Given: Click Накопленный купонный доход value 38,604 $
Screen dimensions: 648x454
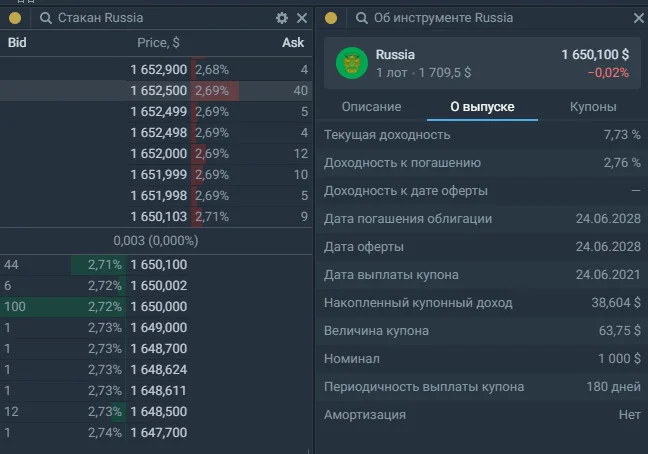Looking at the screenshot, I should [x=616, y=303].
